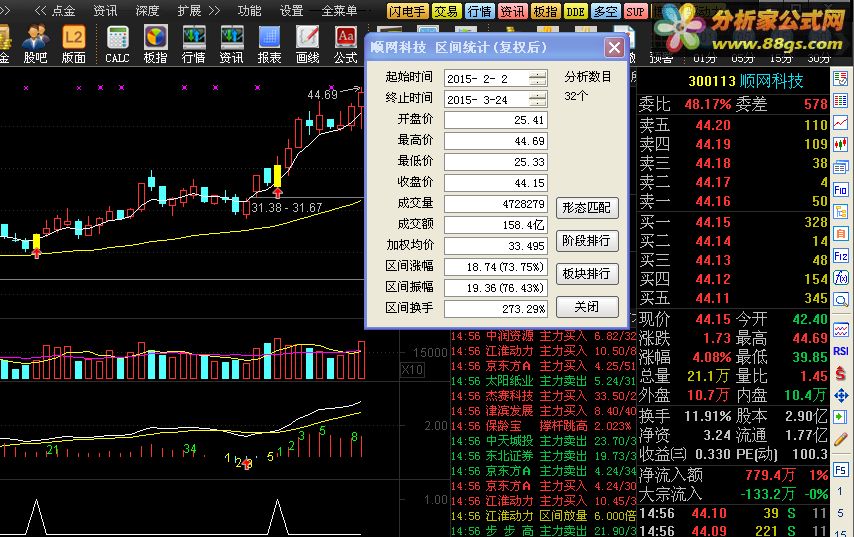This screenshot has width=854, height=537.
Task: Open the 板指 pie-chart icon
Action: (155, 44)
